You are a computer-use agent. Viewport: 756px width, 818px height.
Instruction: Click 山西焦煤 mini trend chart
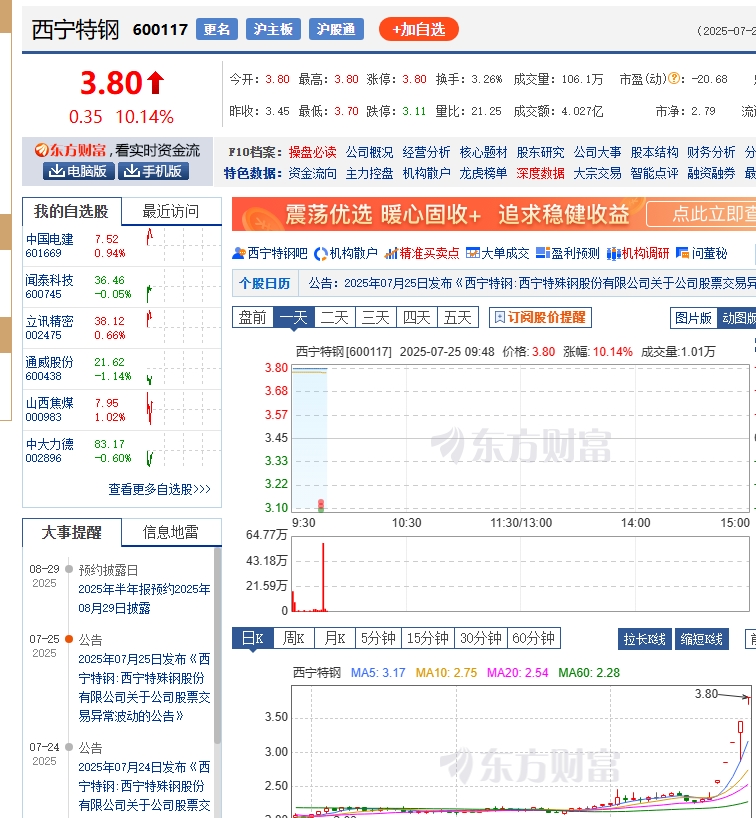tap(183, 410)
